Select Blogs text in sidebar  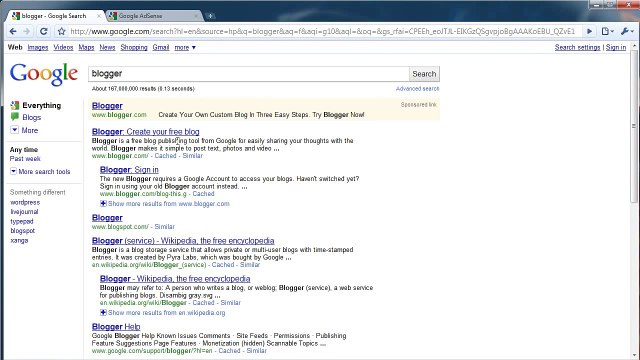[x=32, y=117]
